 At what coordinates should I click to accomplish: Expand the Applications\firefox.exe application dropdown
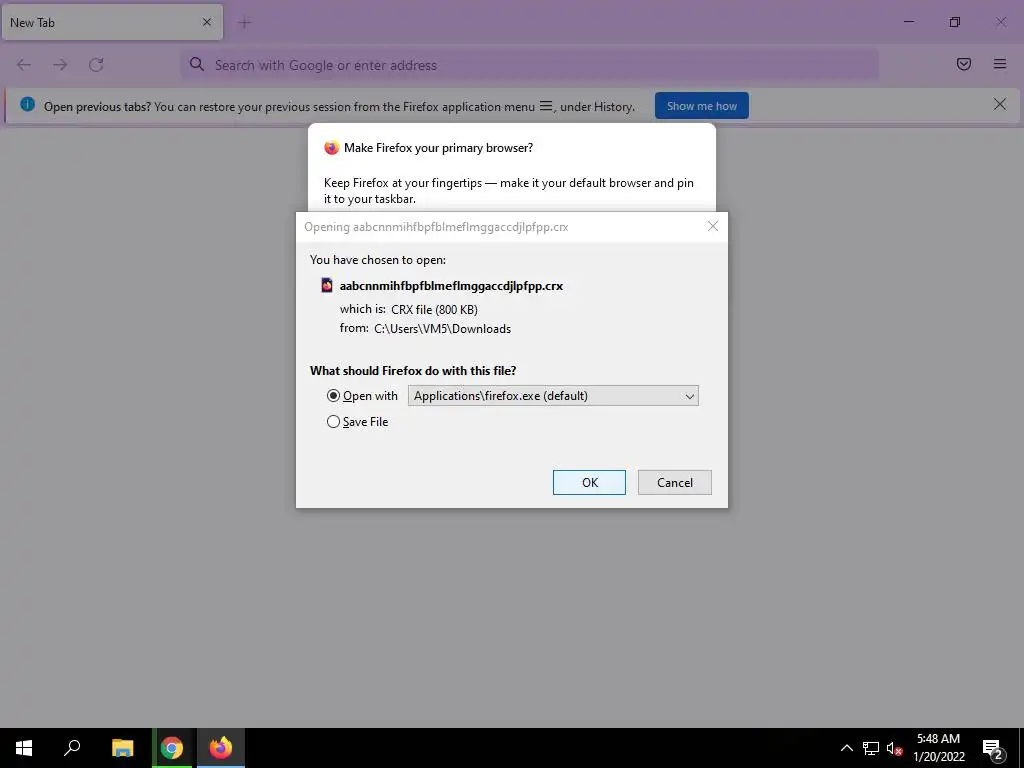click(553, 396)
